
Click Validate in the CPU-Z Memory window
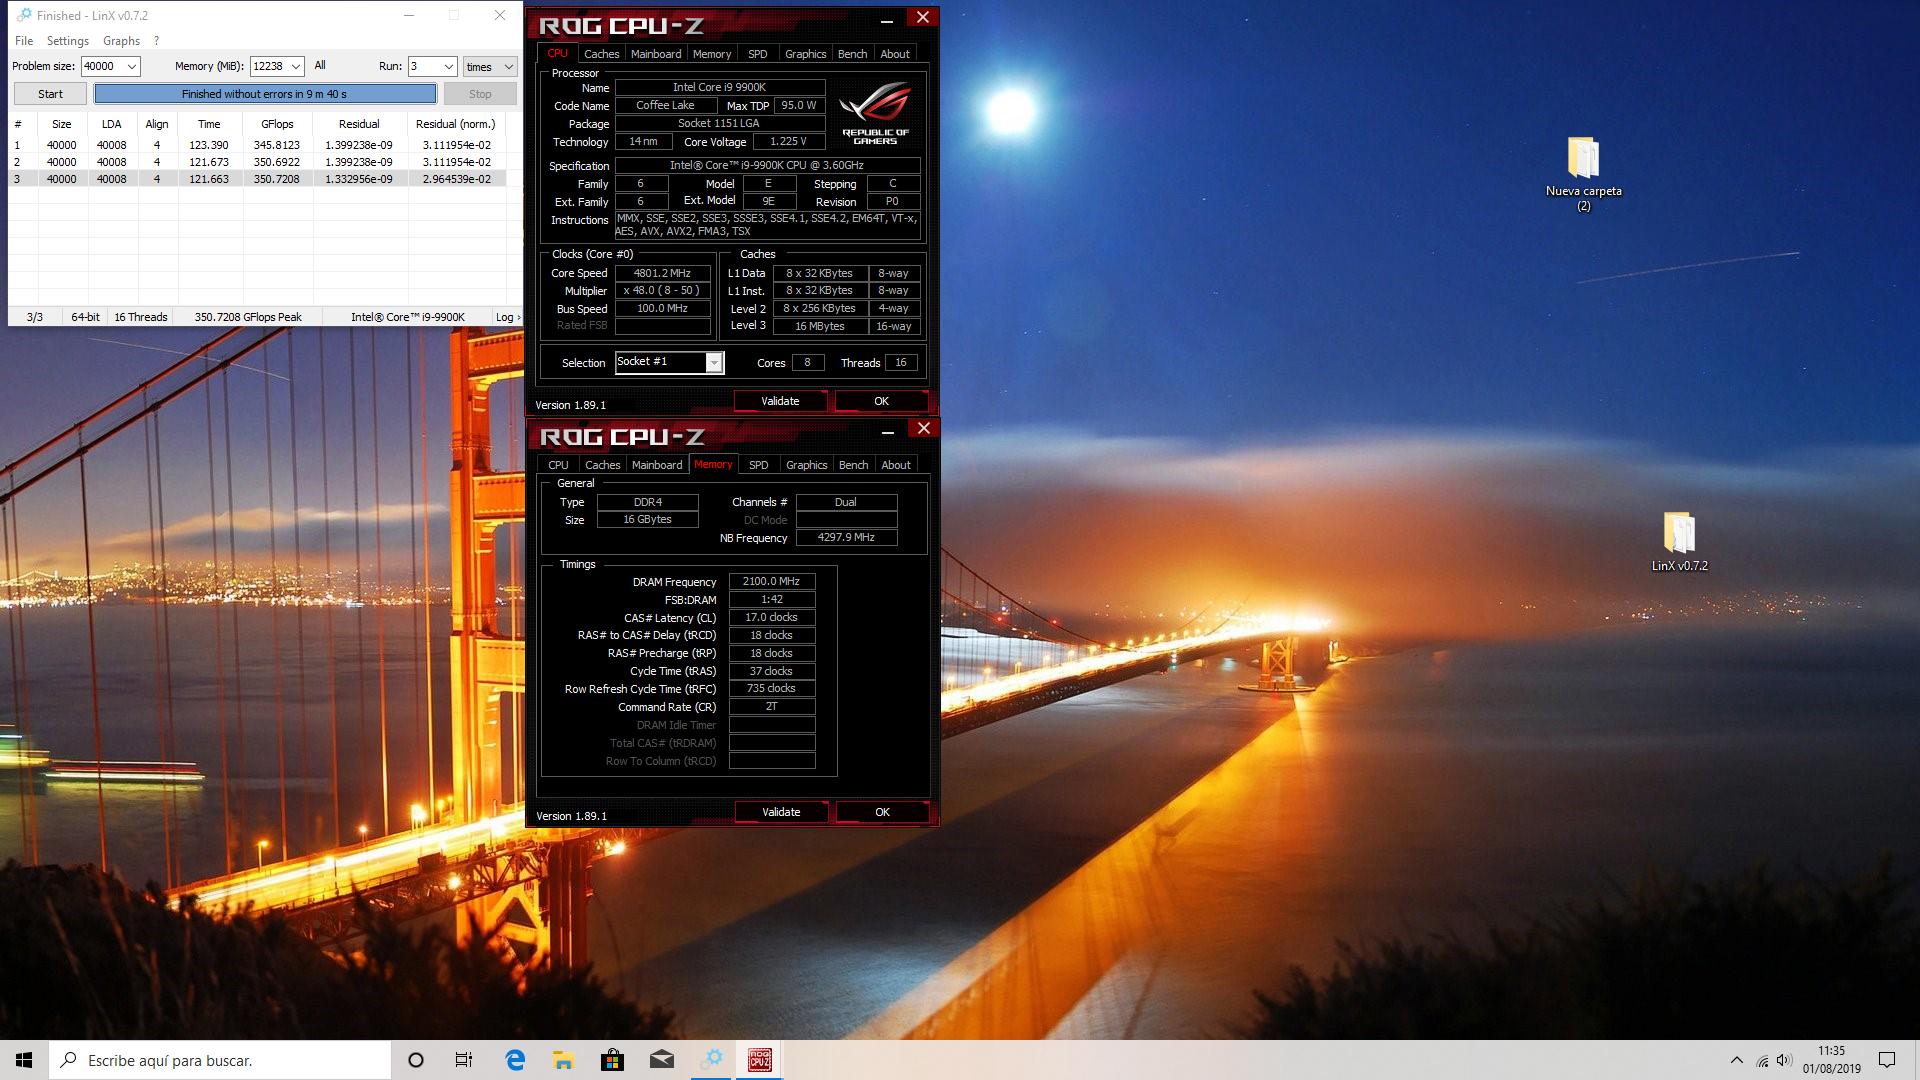[781, 812]
